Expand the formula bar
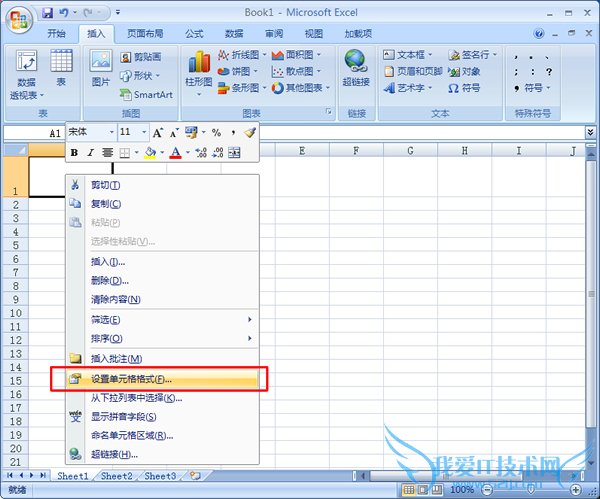Screen dimensions: 600x499 pos(590,132)
